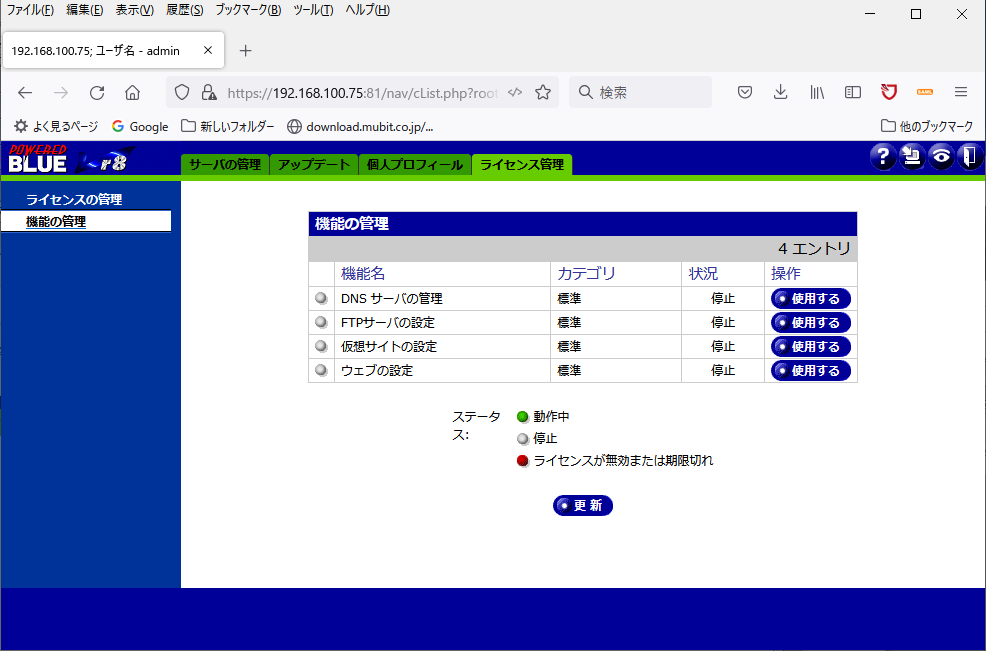Open a new tab with plus button
The height and width of the screenshot is (651, 986).
(x=246, y=51)
